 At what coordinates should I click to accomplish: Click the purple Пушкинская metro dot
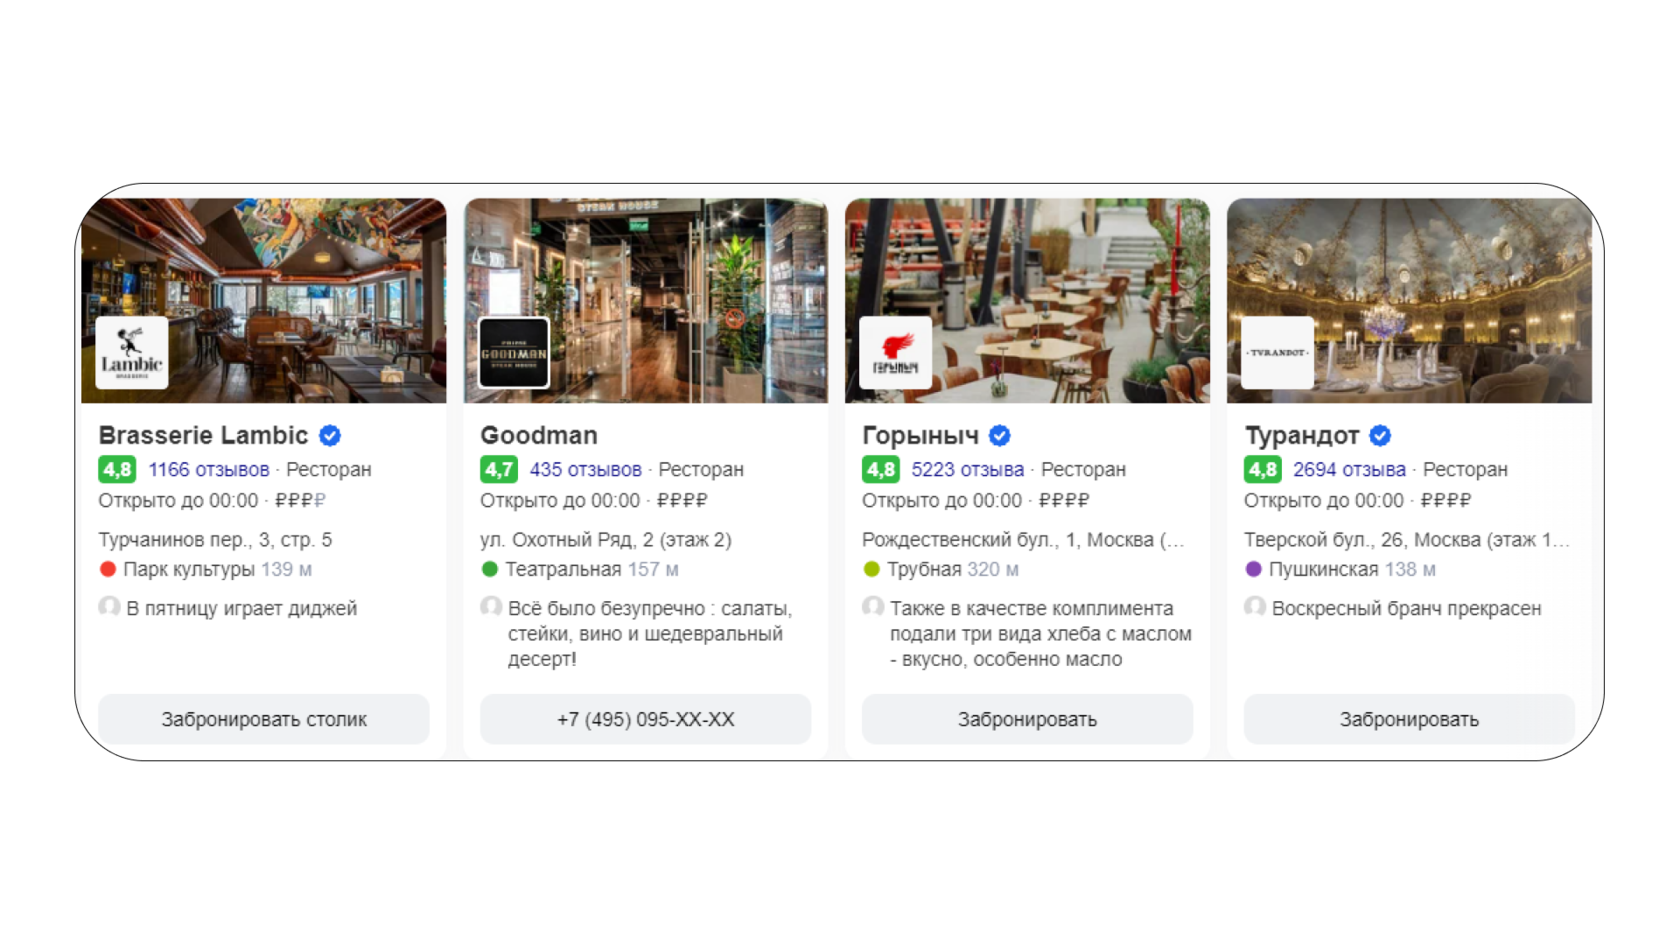(1254, 569)
